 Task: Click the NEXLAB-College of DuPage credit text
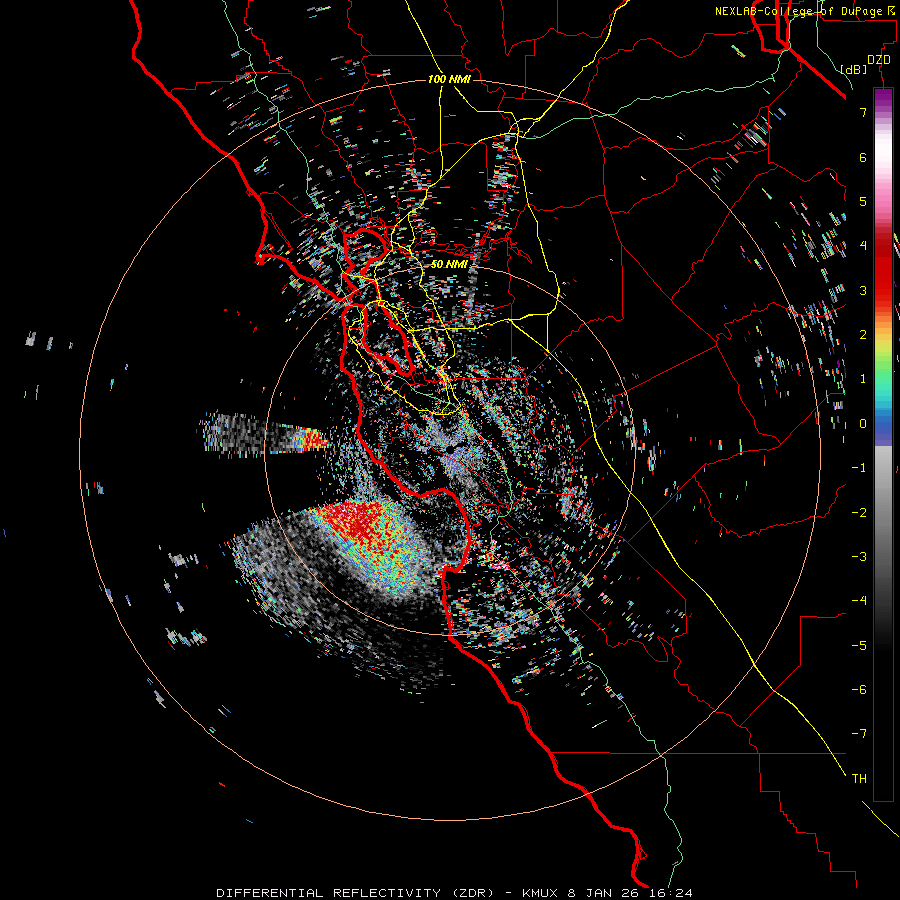pyautogui.click(x=806, y=11)
